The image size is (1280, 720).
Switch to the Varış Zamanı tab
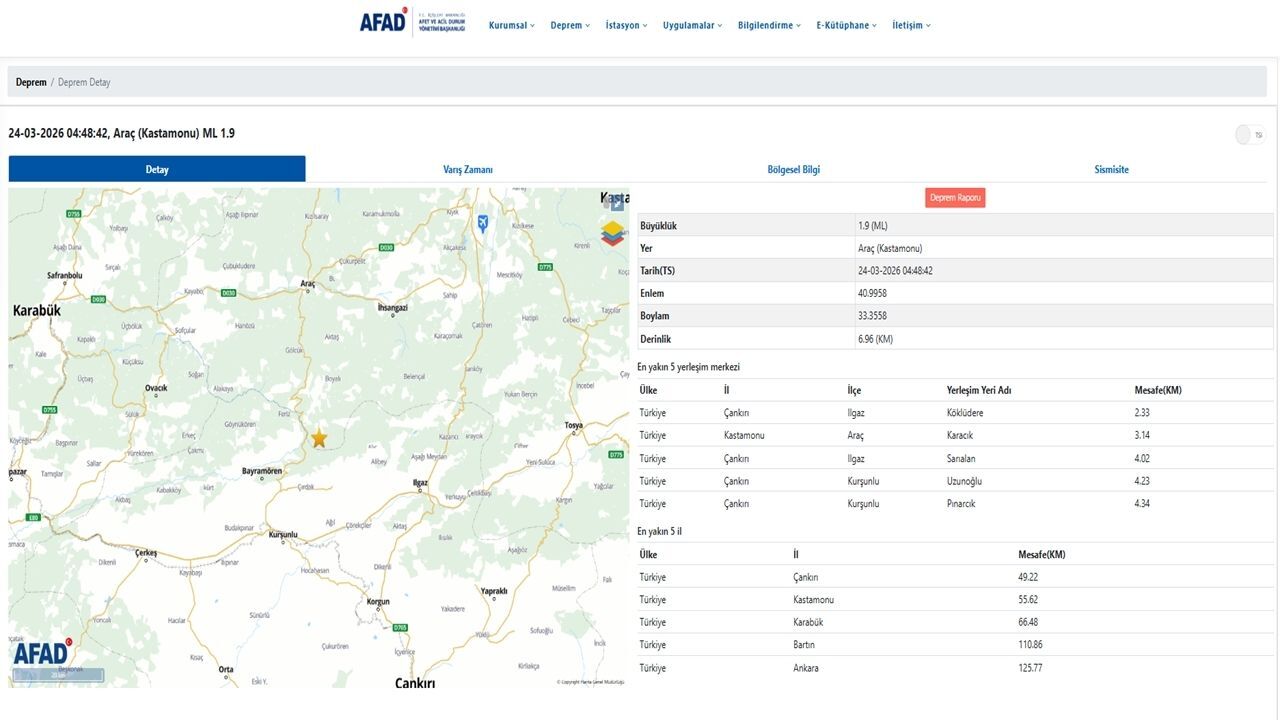click(468, 170)
